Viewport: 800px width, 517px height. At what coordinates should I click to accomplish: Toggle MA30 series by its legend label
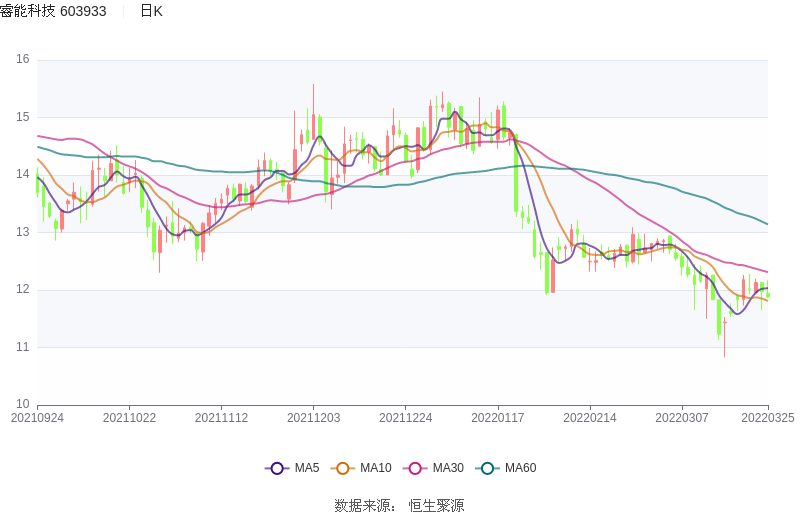(448, 468)
